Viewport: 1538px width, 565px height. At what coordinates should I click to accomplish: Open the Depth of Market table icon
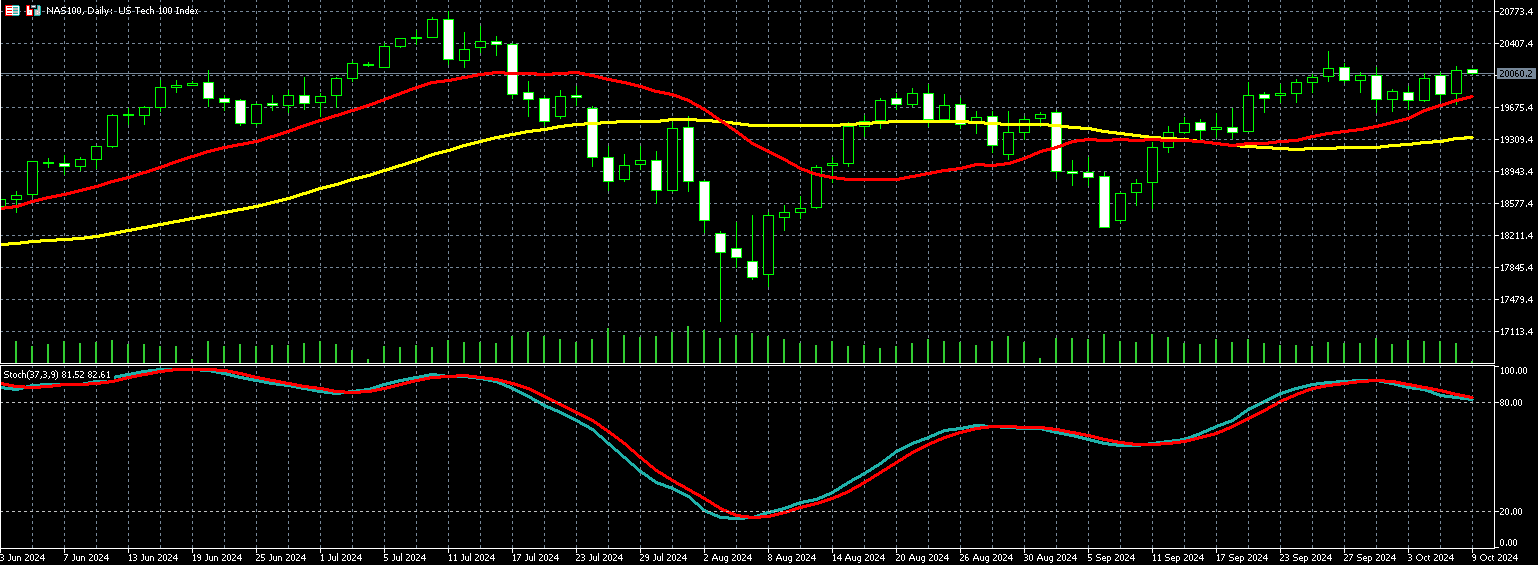(13, 10)
